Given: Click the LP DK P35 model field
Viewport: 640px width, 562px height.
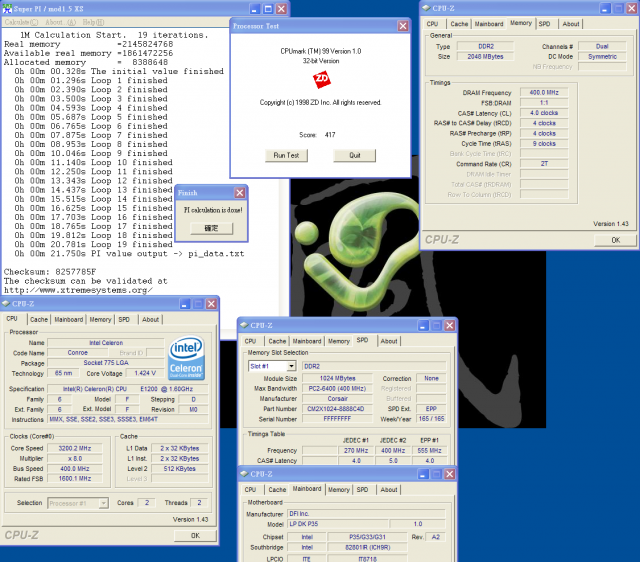Looking at the screenshot, I should (x=336, y=524).
